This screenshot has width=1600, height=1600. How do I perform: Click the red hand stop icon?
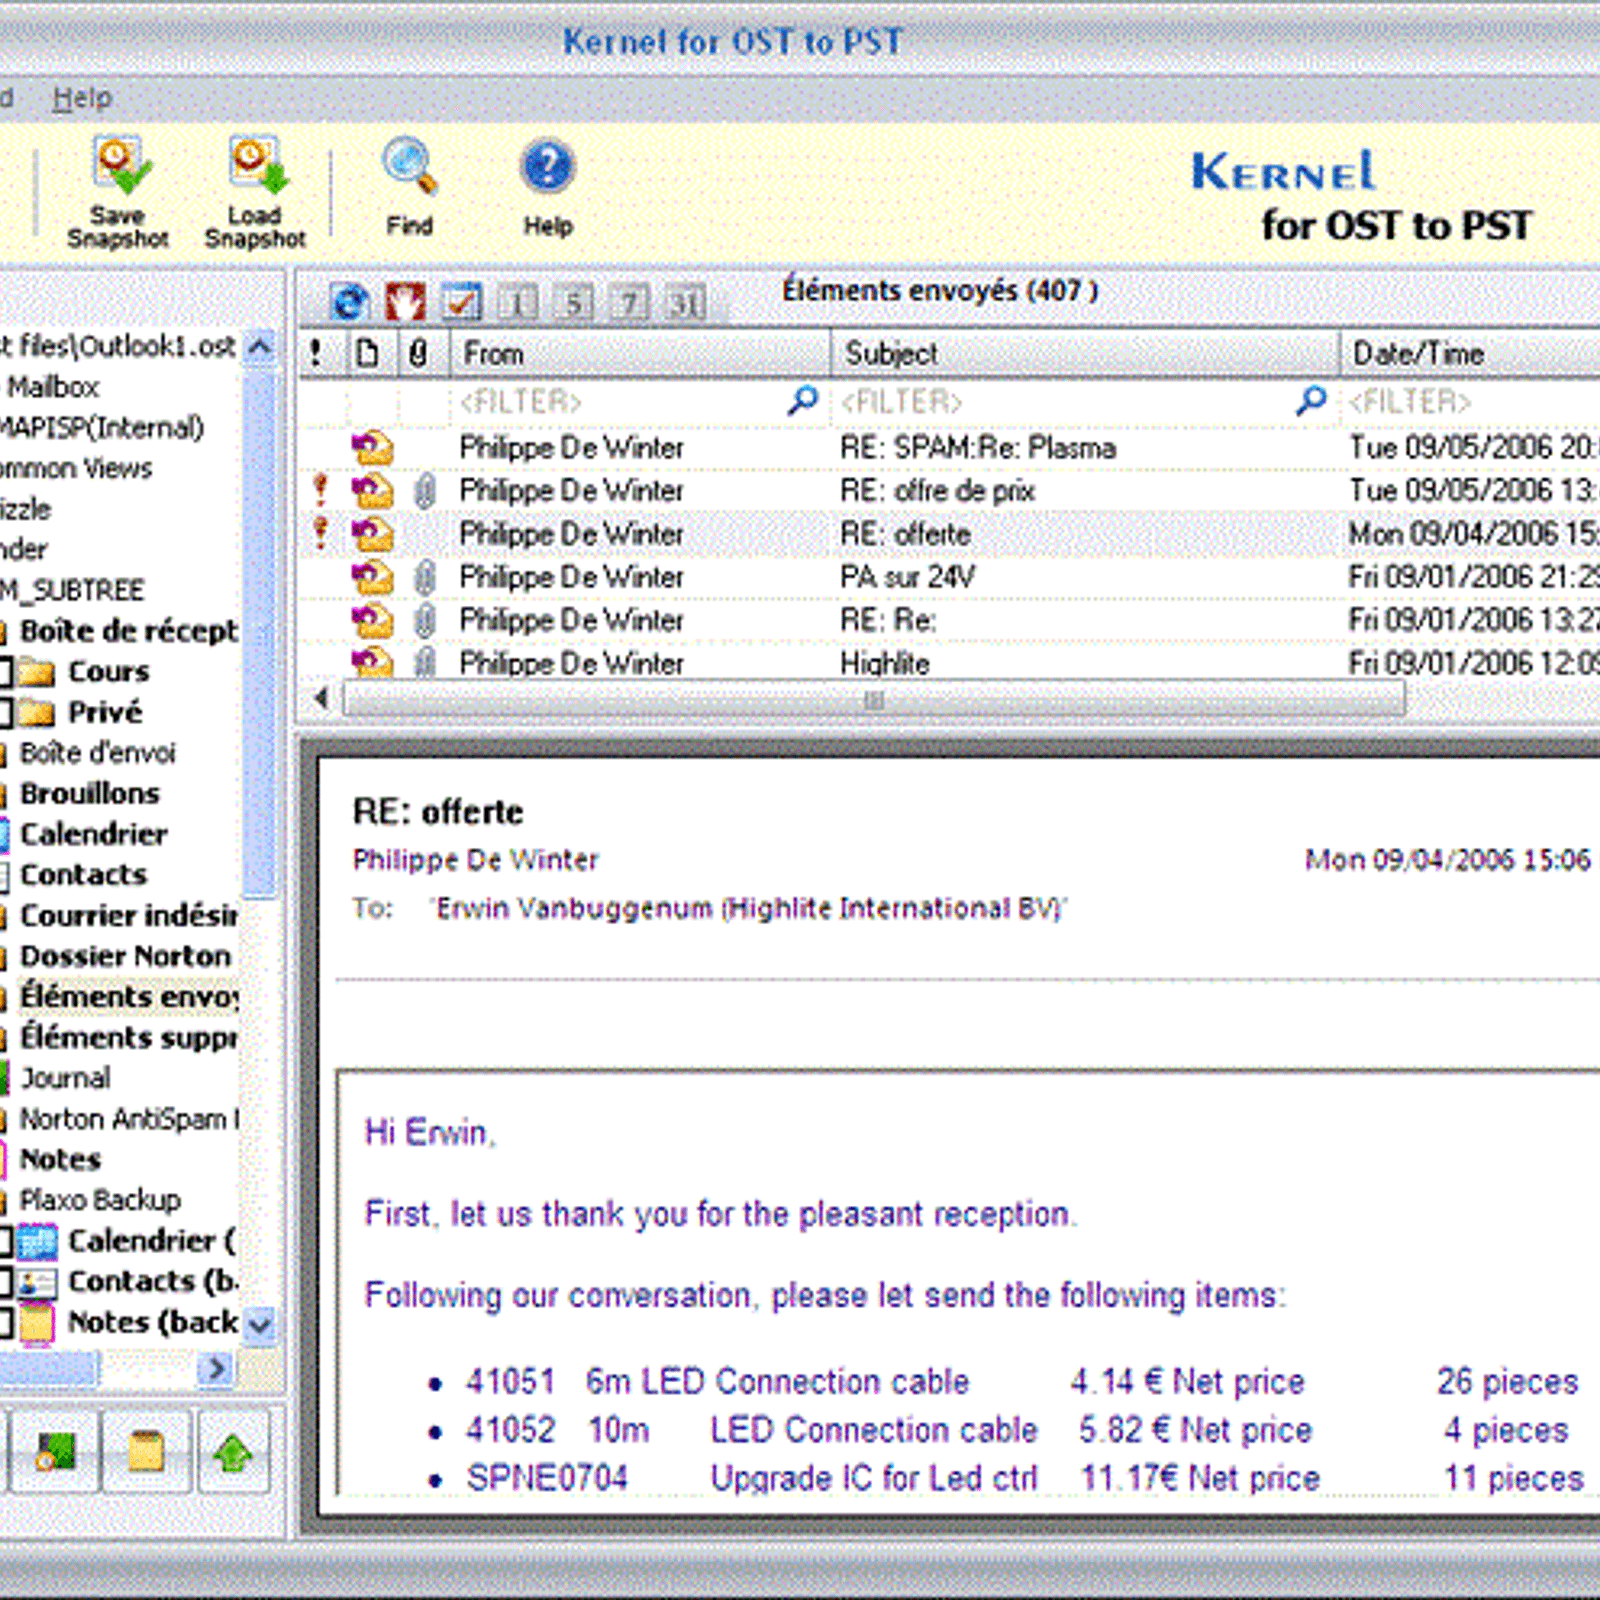coord(405,301)
